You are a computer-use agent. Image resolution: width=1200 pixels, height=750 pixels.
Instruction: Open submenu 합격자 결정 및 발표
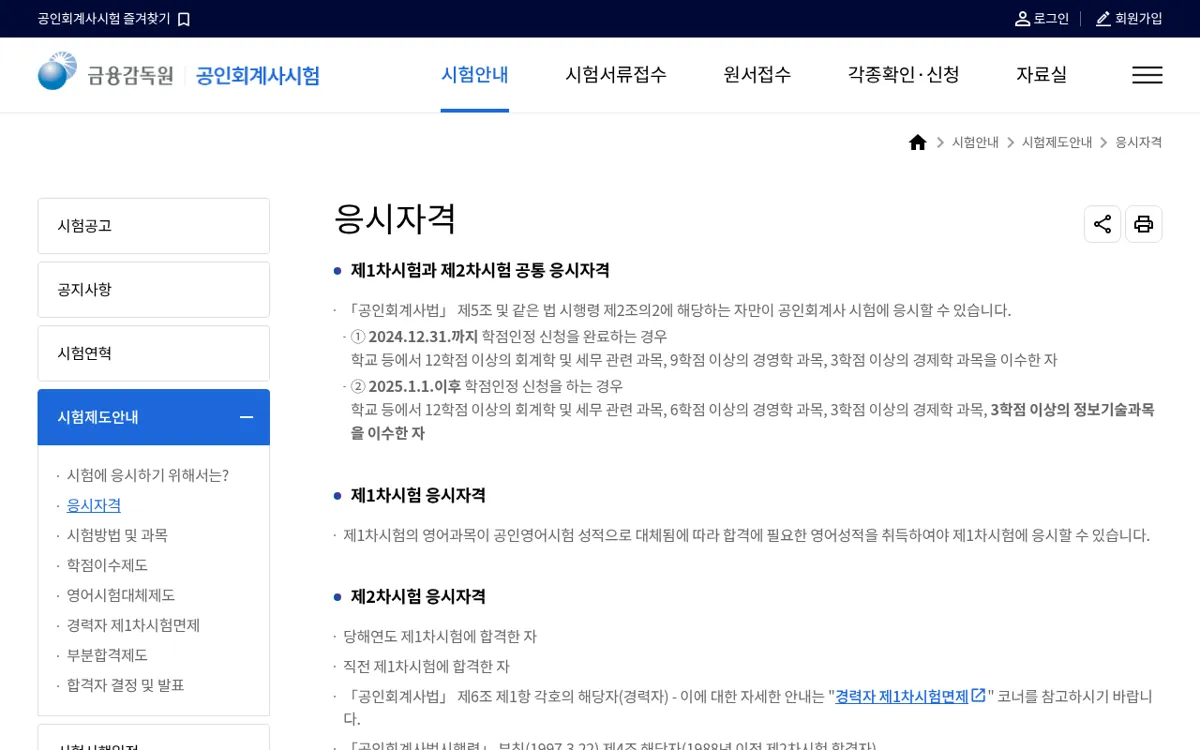coord(126,685)
